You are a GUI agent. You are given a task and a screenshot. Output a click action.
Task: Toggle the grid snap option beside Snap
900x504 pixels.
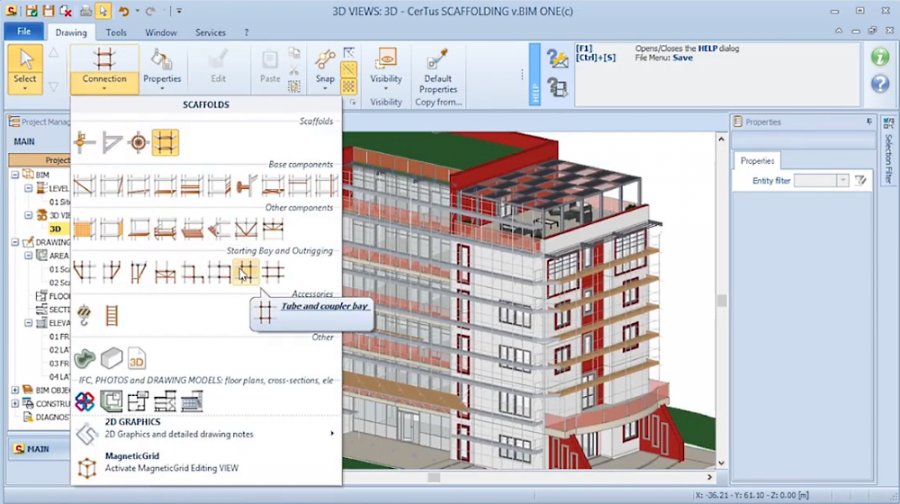[348, 86]
